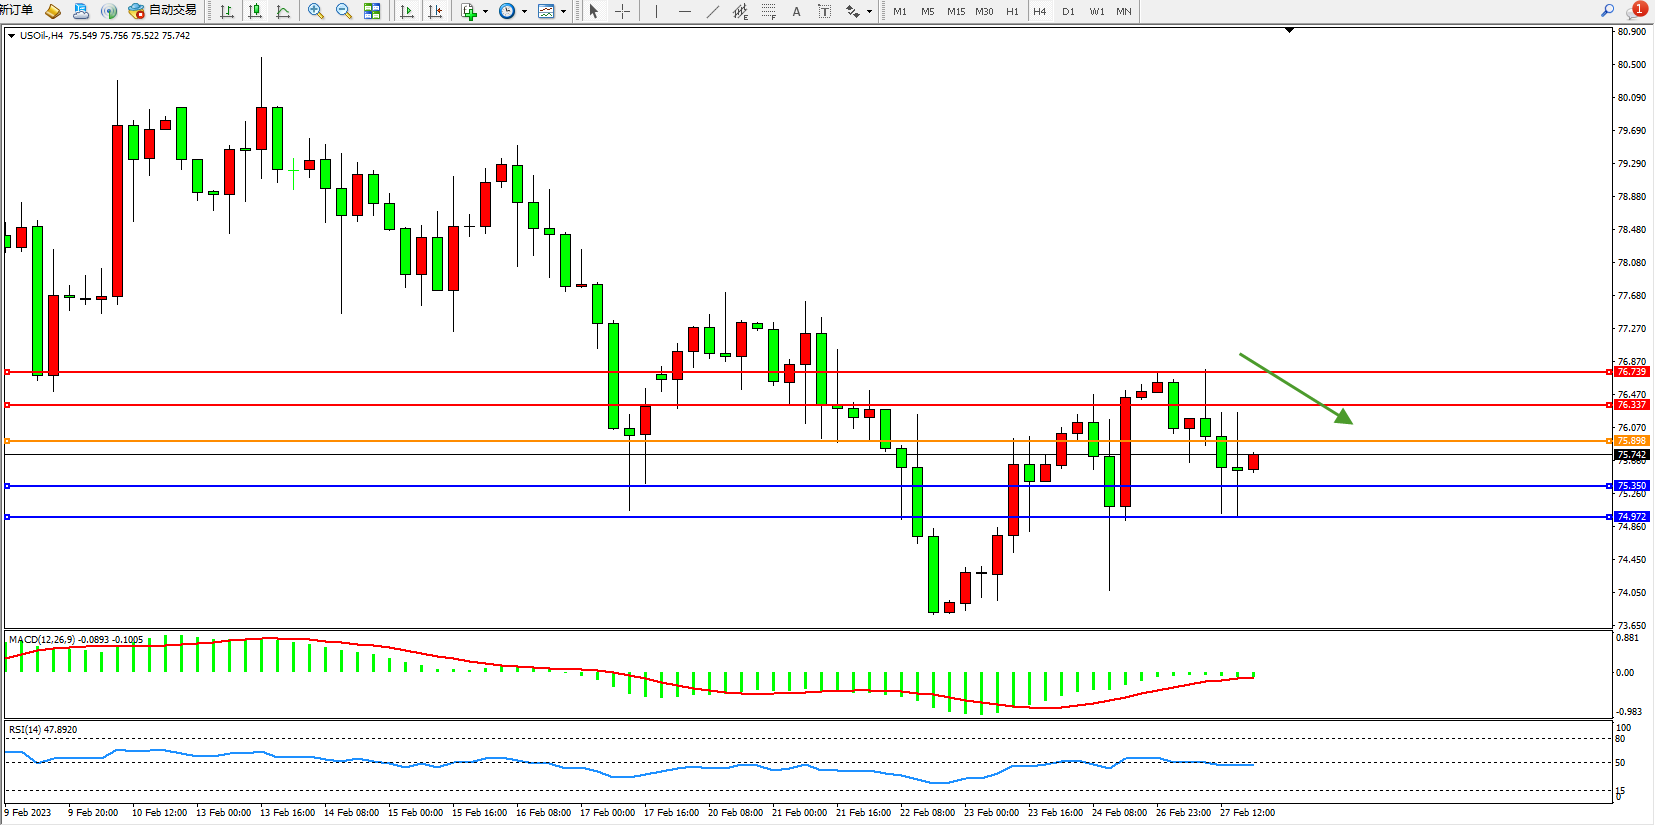Enable chart auto scroll
Image resolution: width=1655 pixels, height=826 pixels.
407,11
